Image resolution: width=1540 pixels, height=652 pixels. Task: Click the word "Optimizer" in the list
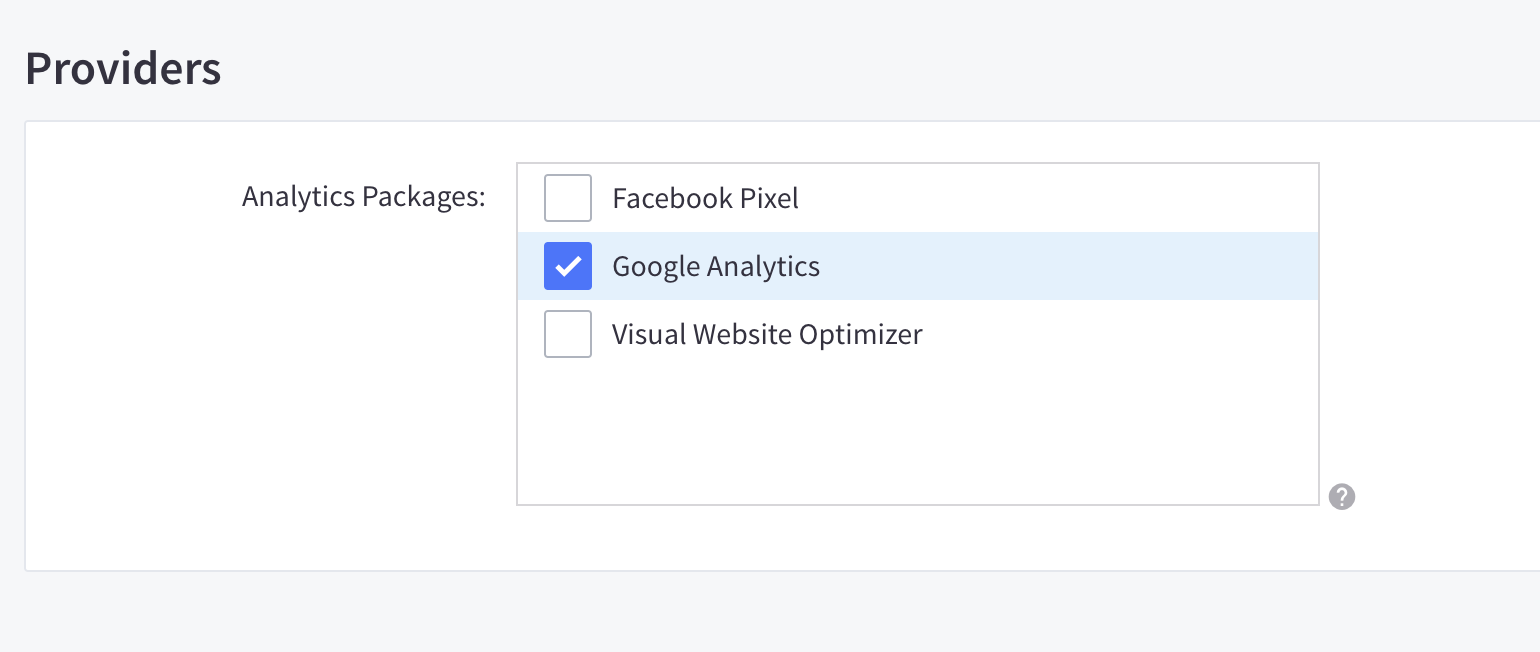pos(860,334)
